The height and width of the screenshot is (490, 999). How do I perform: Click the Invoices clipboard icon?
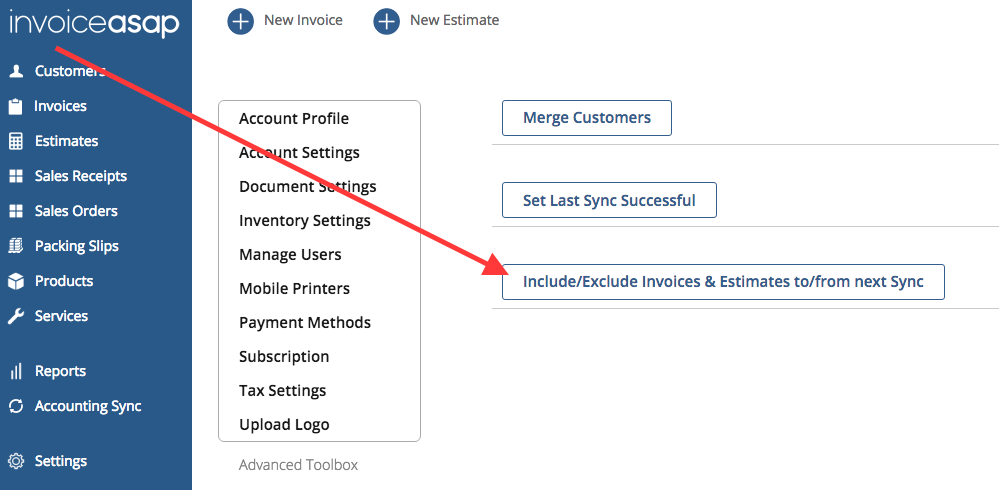[x=15, y=106]
